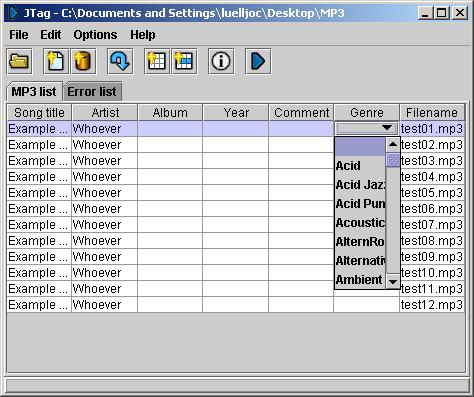474x397 pixels.
Task: Click the test03.mp3 filename cell
Action: pos(432,161)
